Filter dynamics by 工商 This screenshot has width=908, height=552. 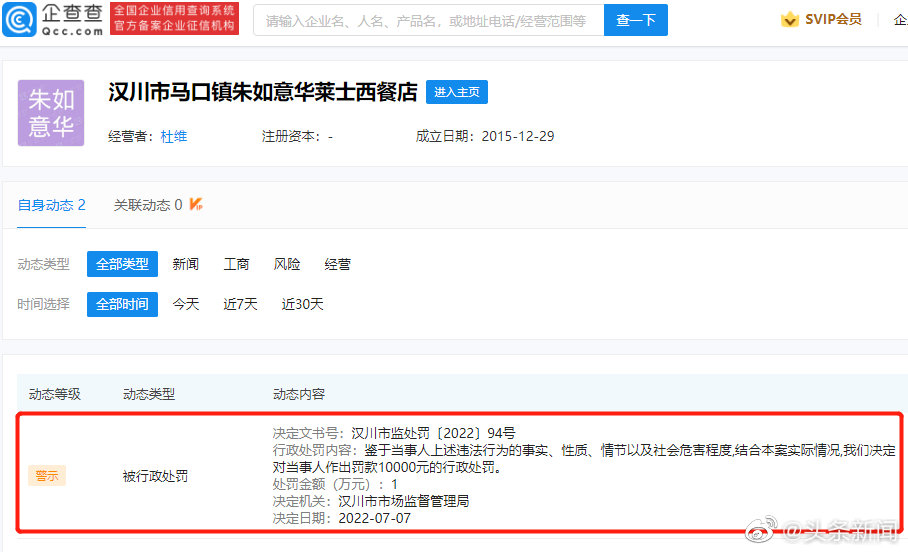pyautogui.click(x=236, y=264)
